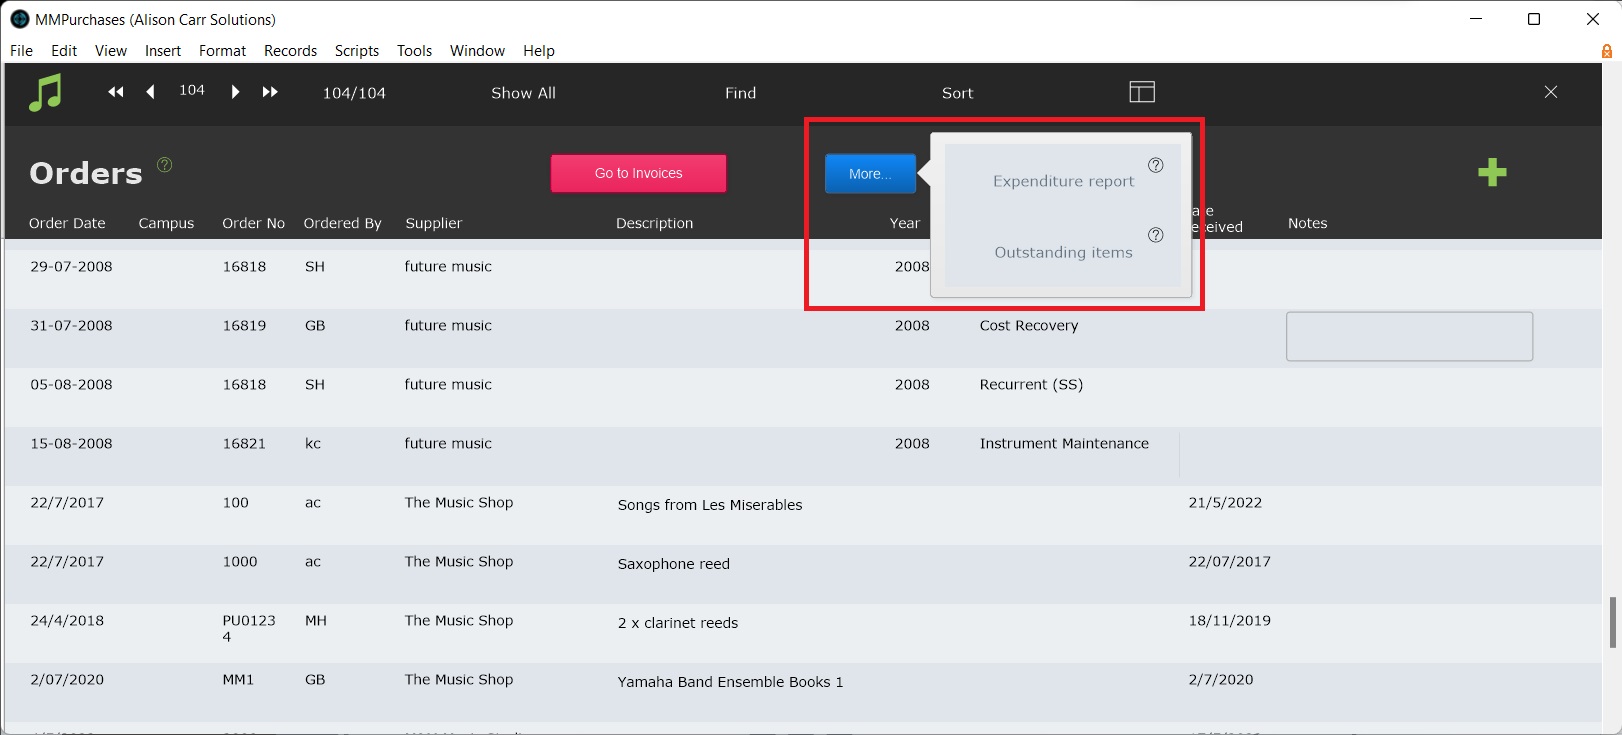Click the 104/104 record count
Screen dimensions: 1622x735
click(354, 93)
